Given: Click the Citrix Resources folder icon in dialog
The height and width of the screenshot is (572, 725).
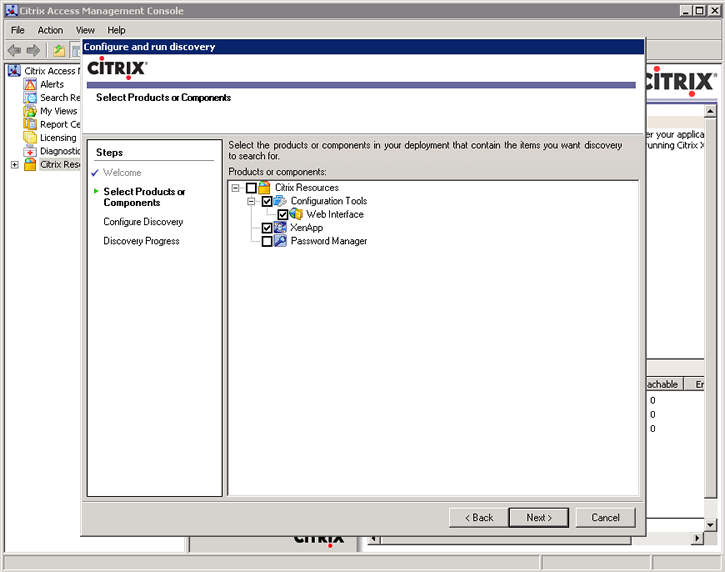Looking at the screenshot, I should click(264, 188).
